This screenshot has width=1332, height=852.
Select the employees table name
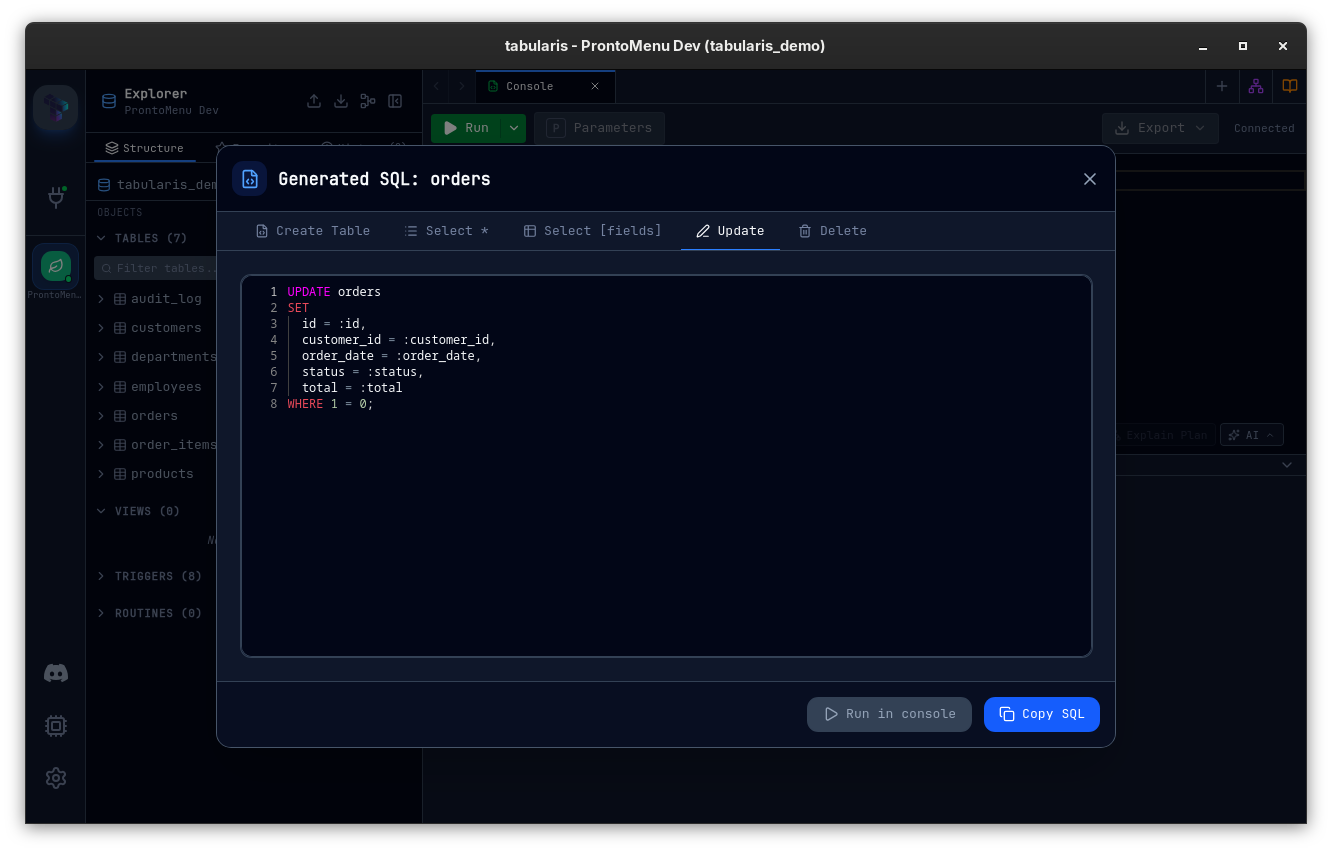click(x=166, y=387)
